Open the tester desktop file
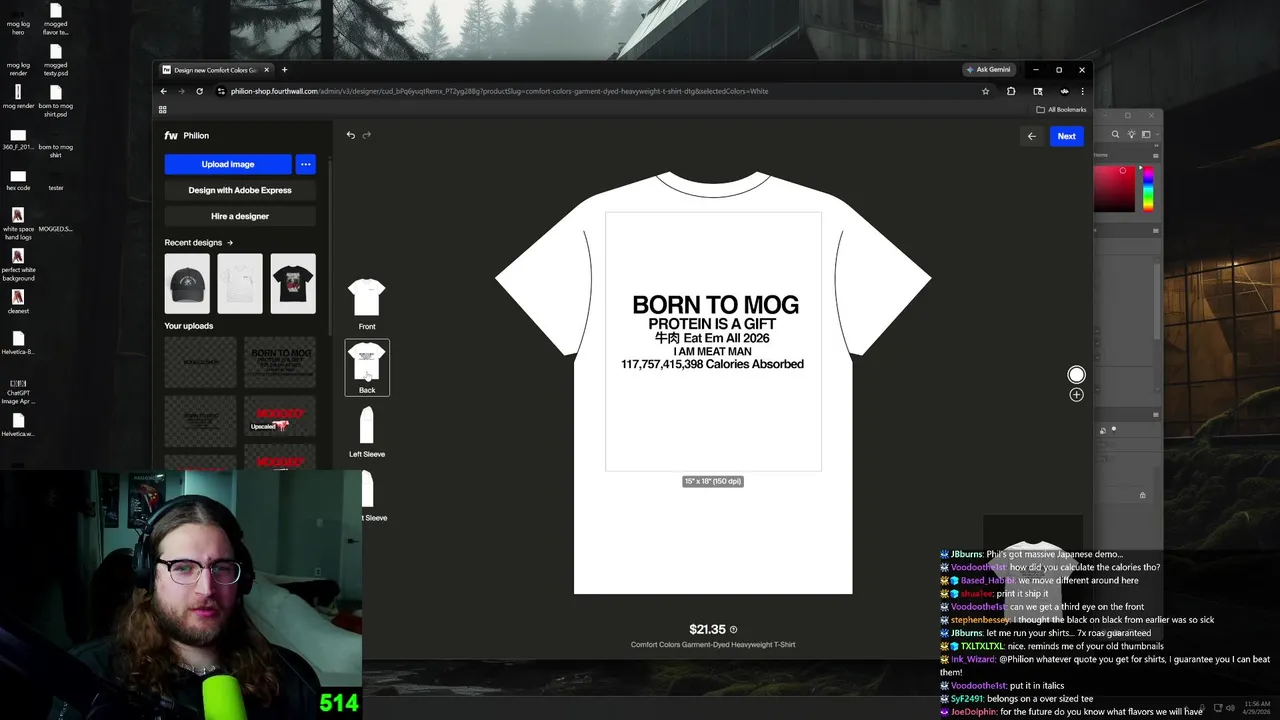The width and height of the screenshot is (1280, 720). pyautogui.click(x=56, y=180)
